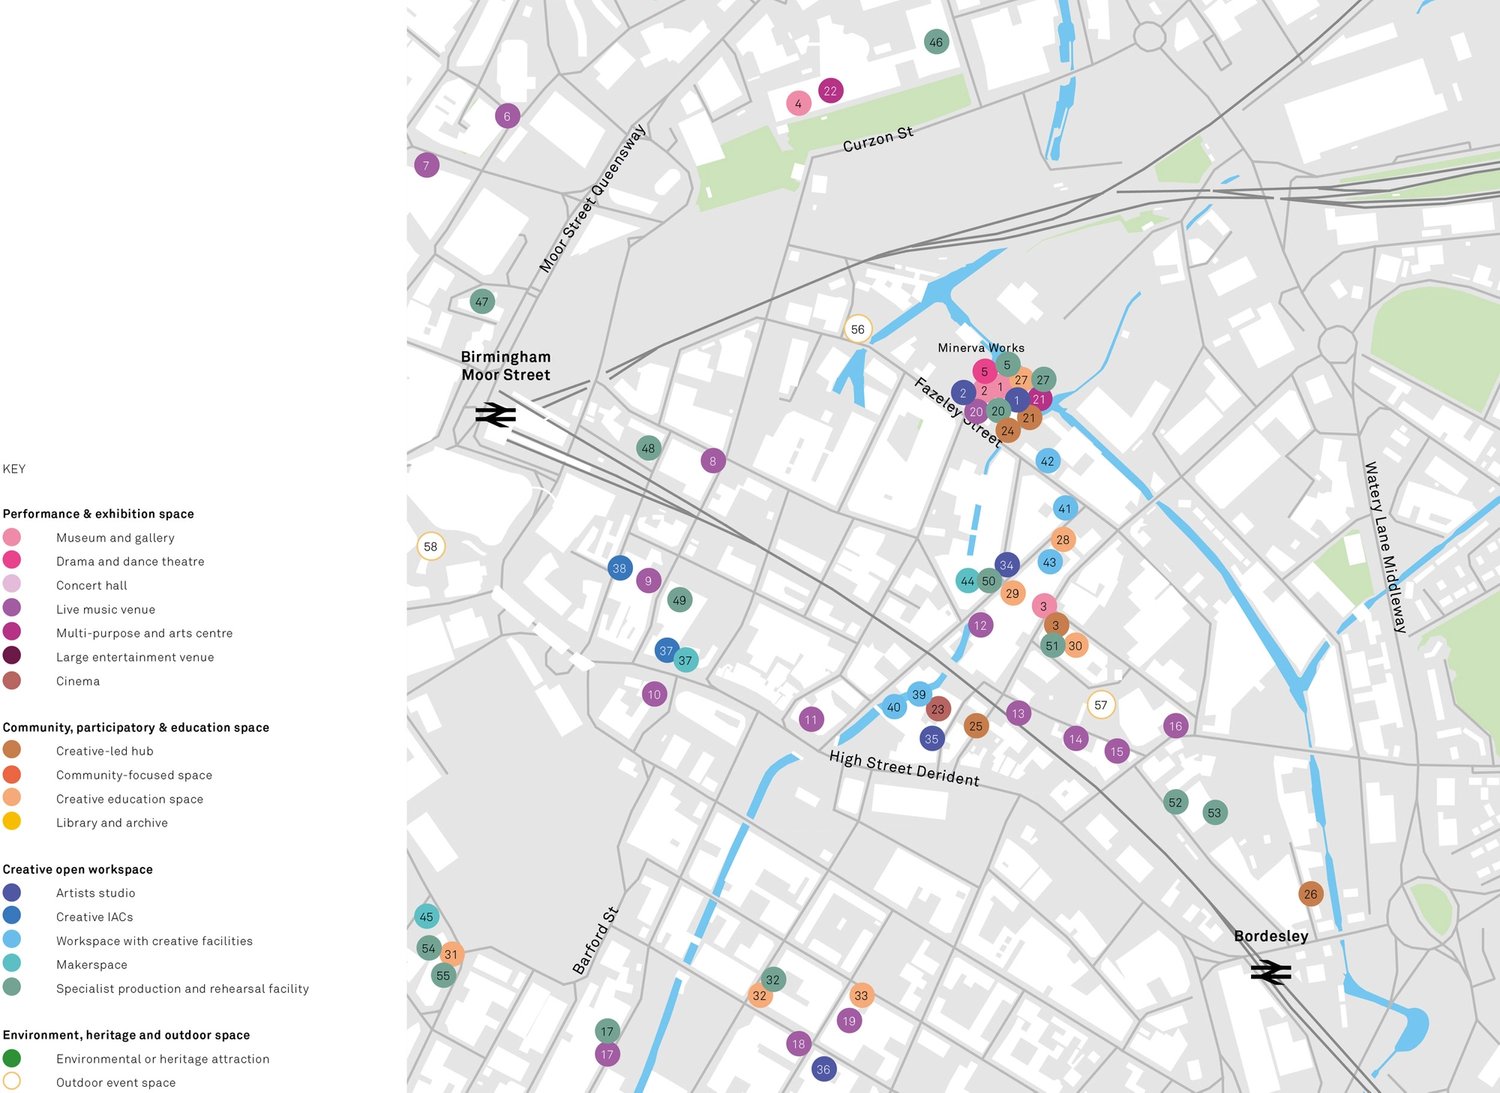
Task: Click pink marker 4 beside marker 22
Action: point(798,103)
